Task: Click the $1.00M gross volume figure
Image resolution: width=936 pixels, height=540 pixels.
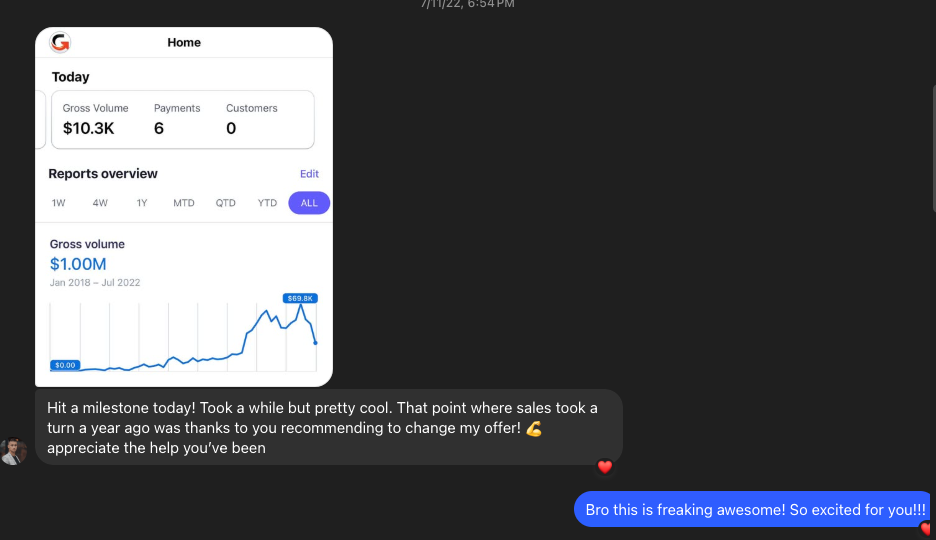Action: [78, 264]
